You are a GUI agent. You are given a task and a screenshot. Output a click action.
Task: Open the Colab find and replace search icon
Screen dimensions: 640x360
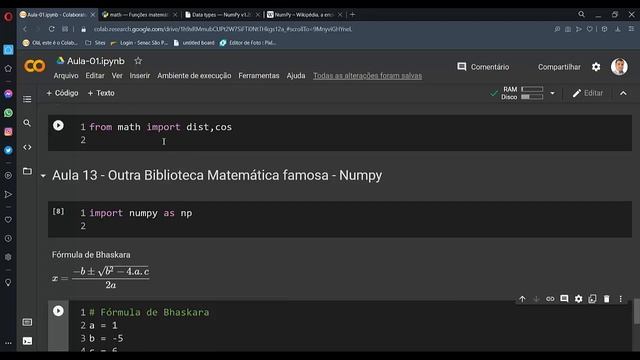(27, 123)
